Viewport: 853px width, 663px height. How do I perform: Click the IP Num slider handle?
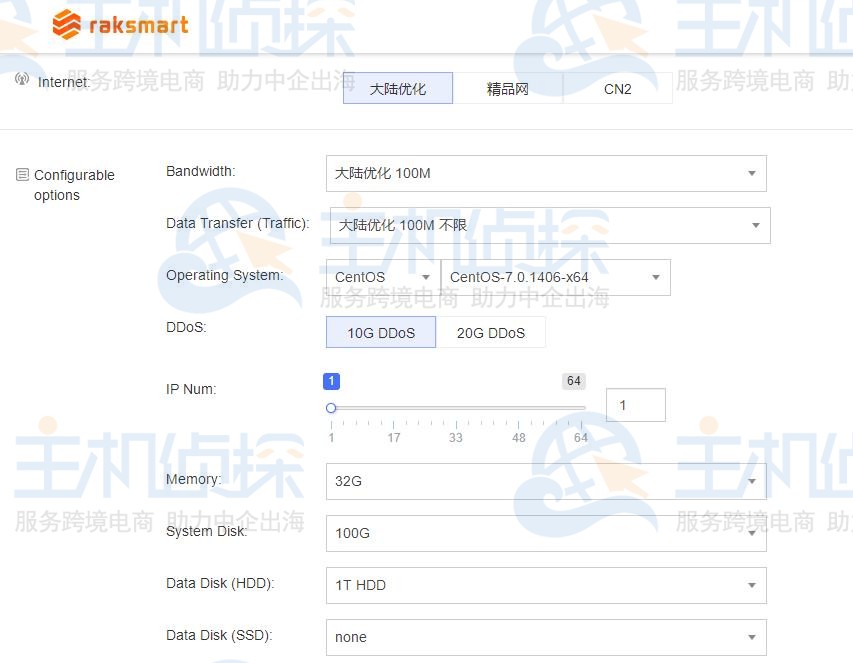pyautogui.click(x=331, y=408)
